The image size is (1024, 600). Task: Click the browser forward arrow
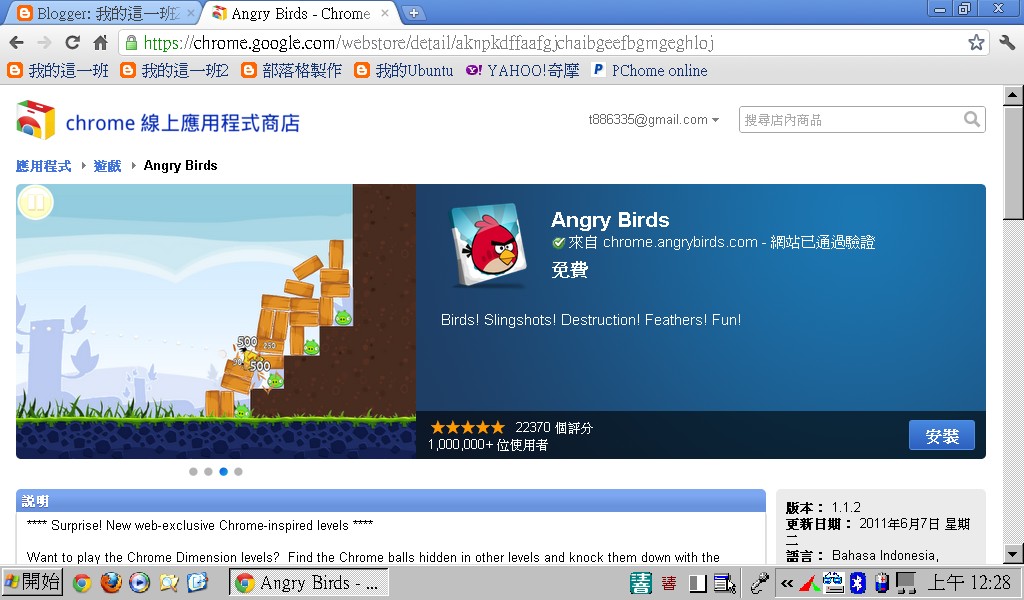[x=44, y=43]
